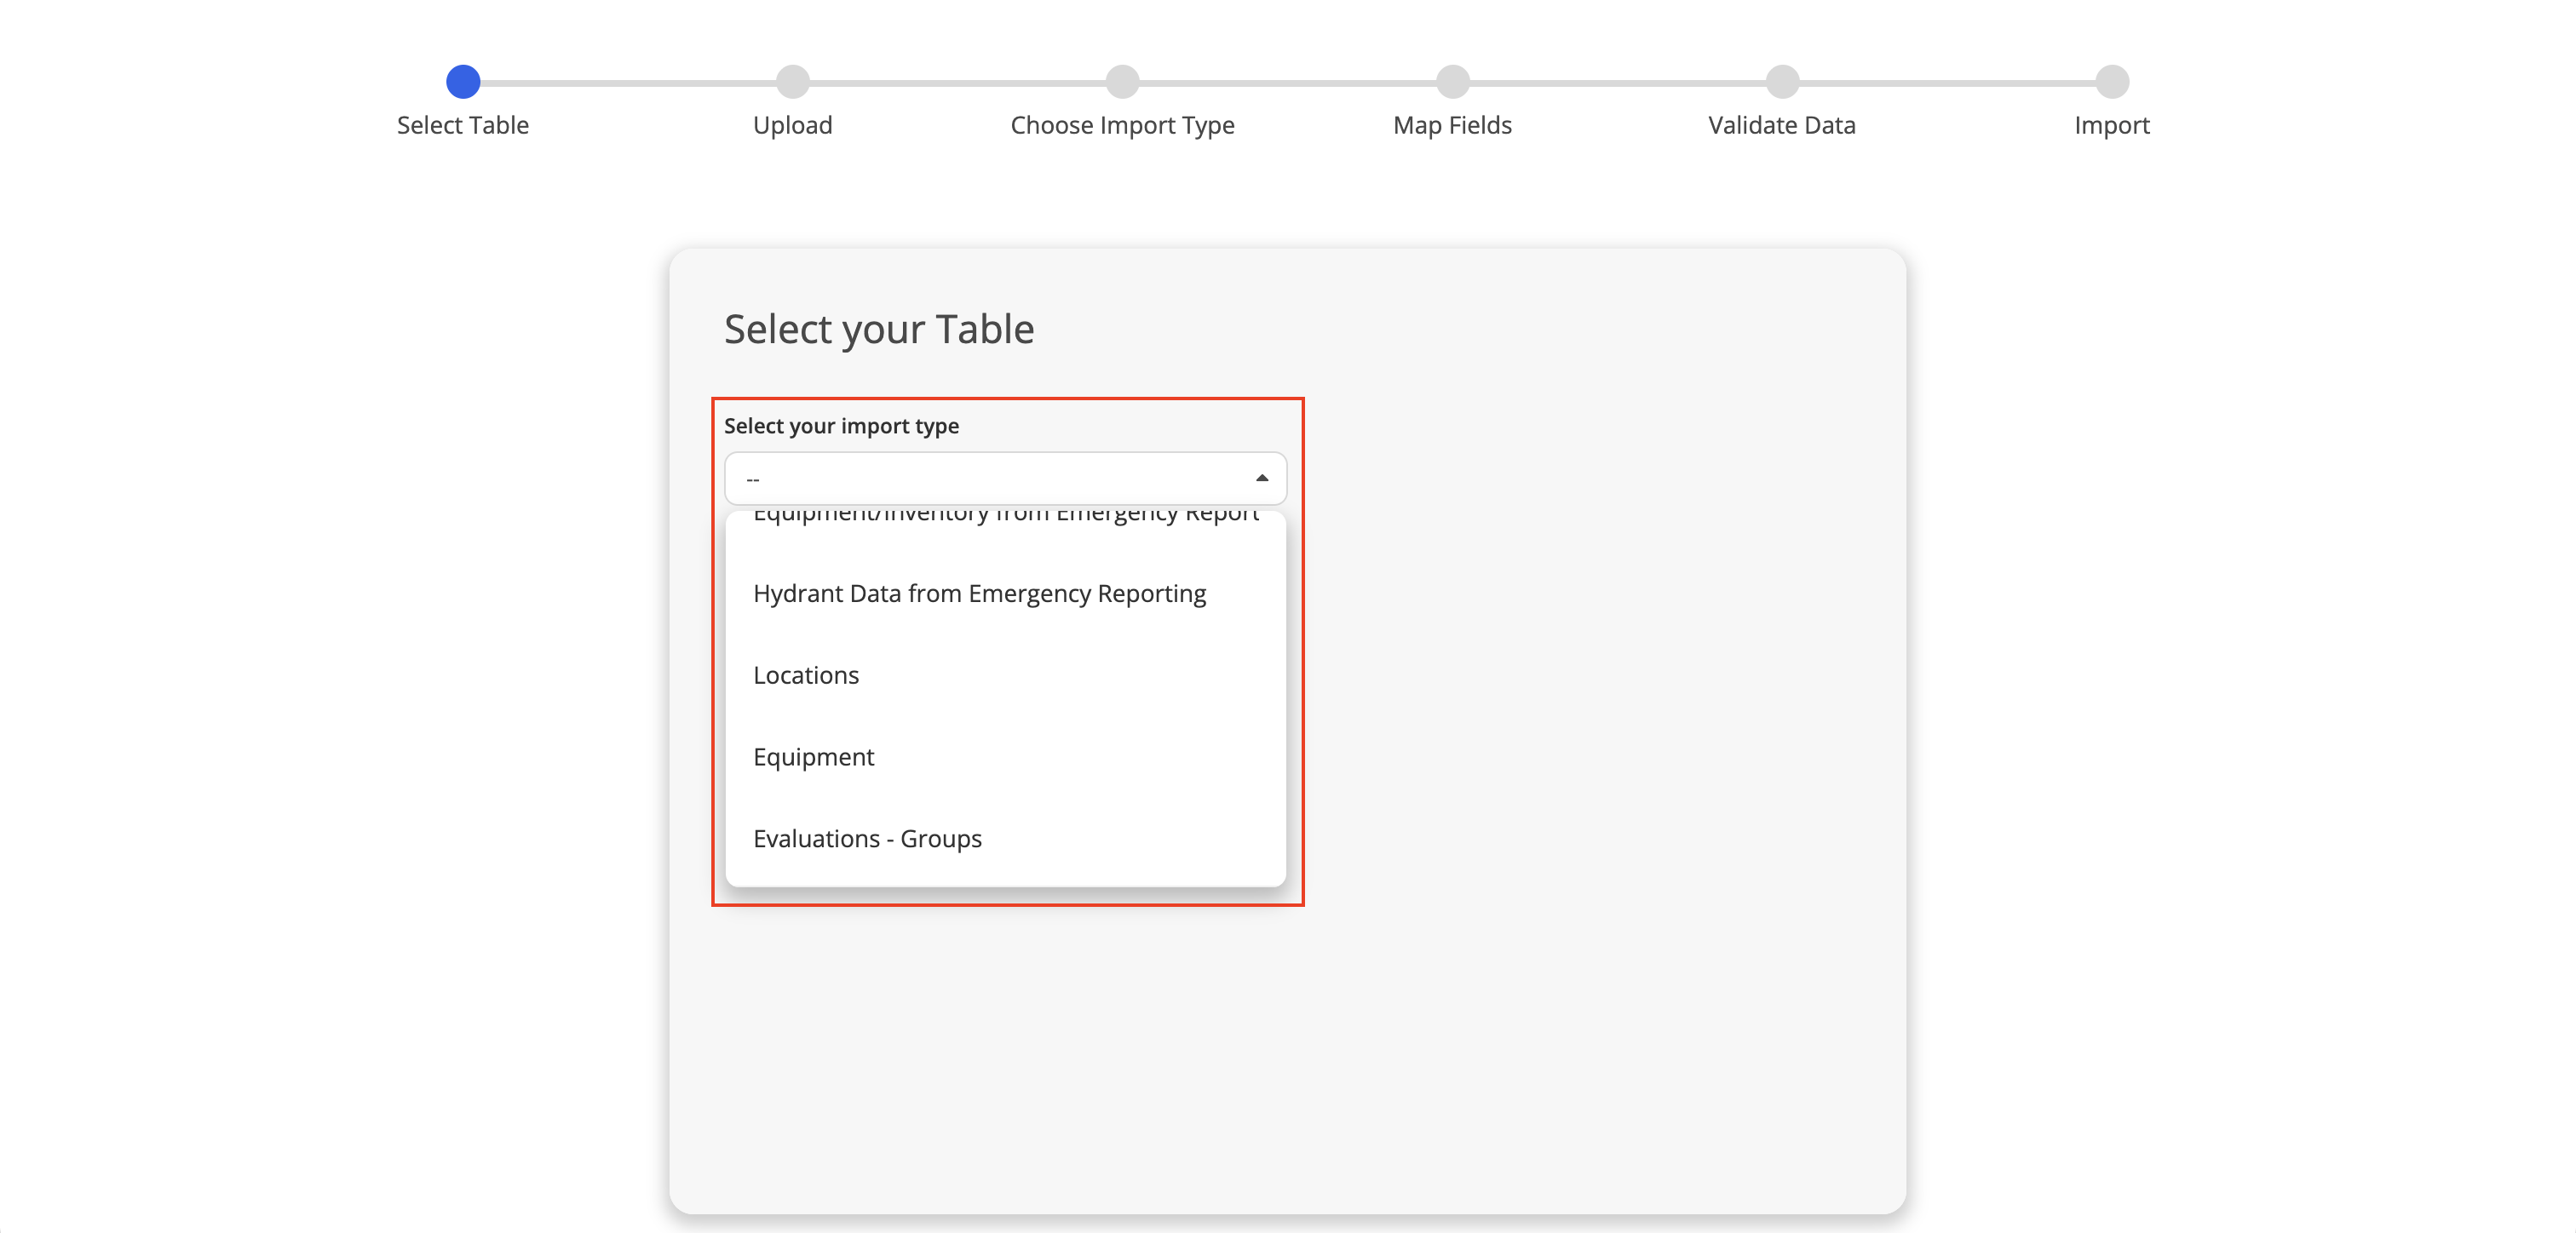Click the Select your import type label
Image resolution: width=2576 pixels, height=1233 pixels.
841,426
